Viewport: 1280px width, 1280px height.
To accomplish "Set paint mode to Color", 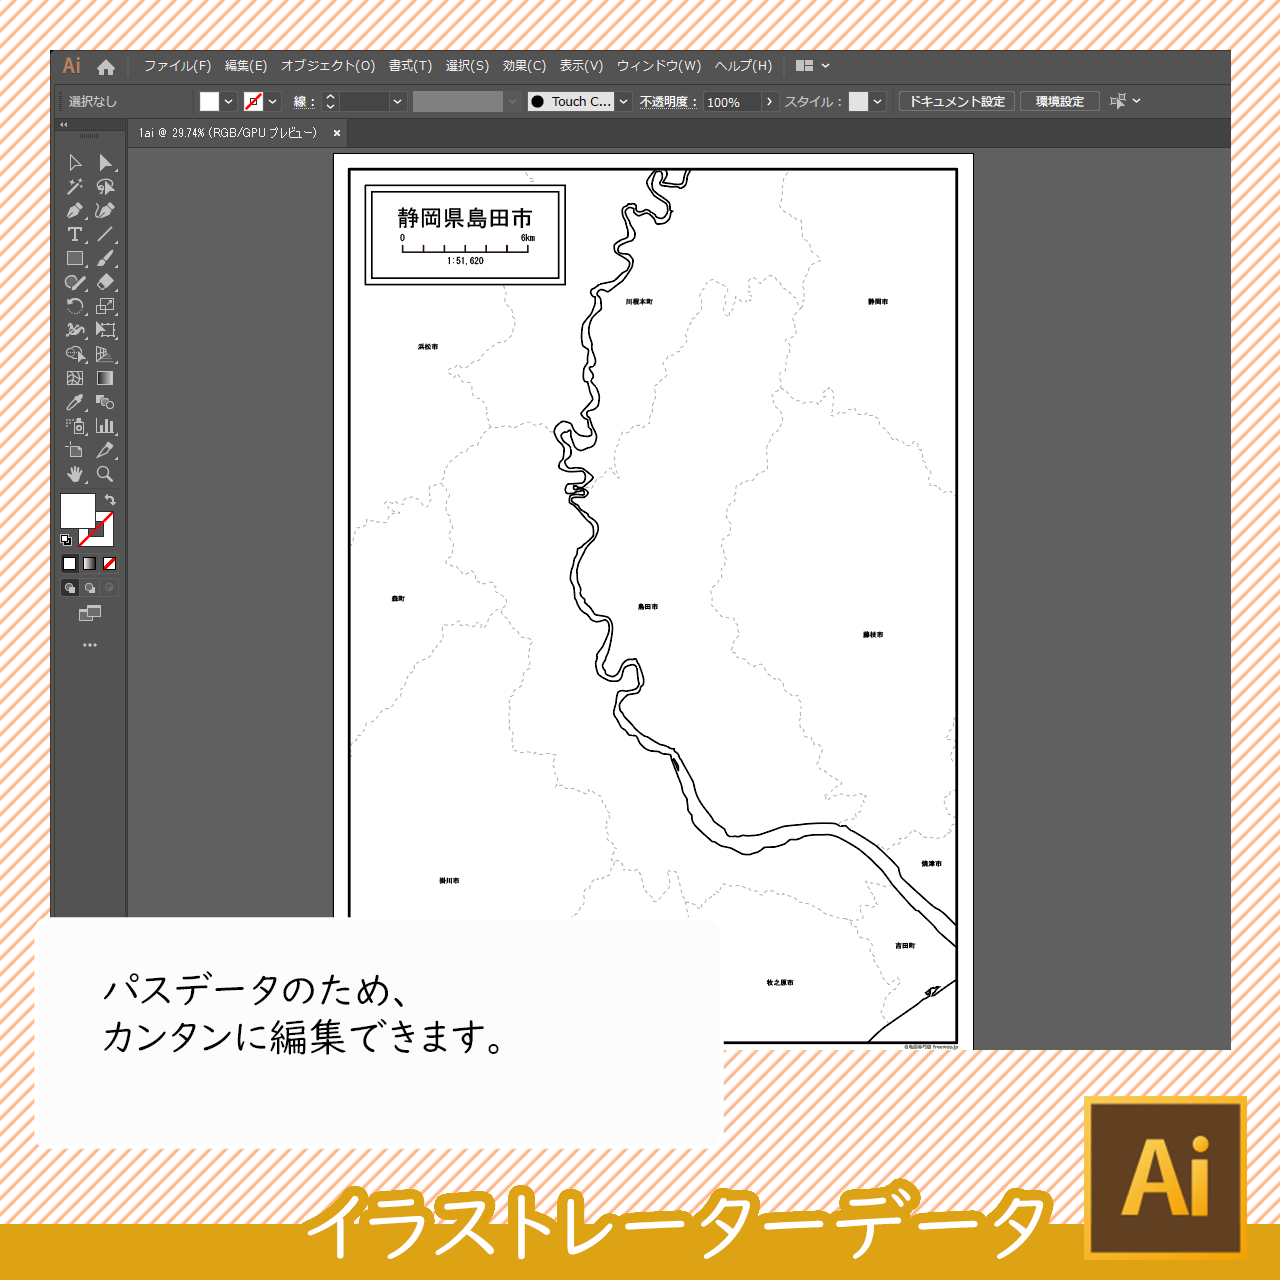I will 69,564.
